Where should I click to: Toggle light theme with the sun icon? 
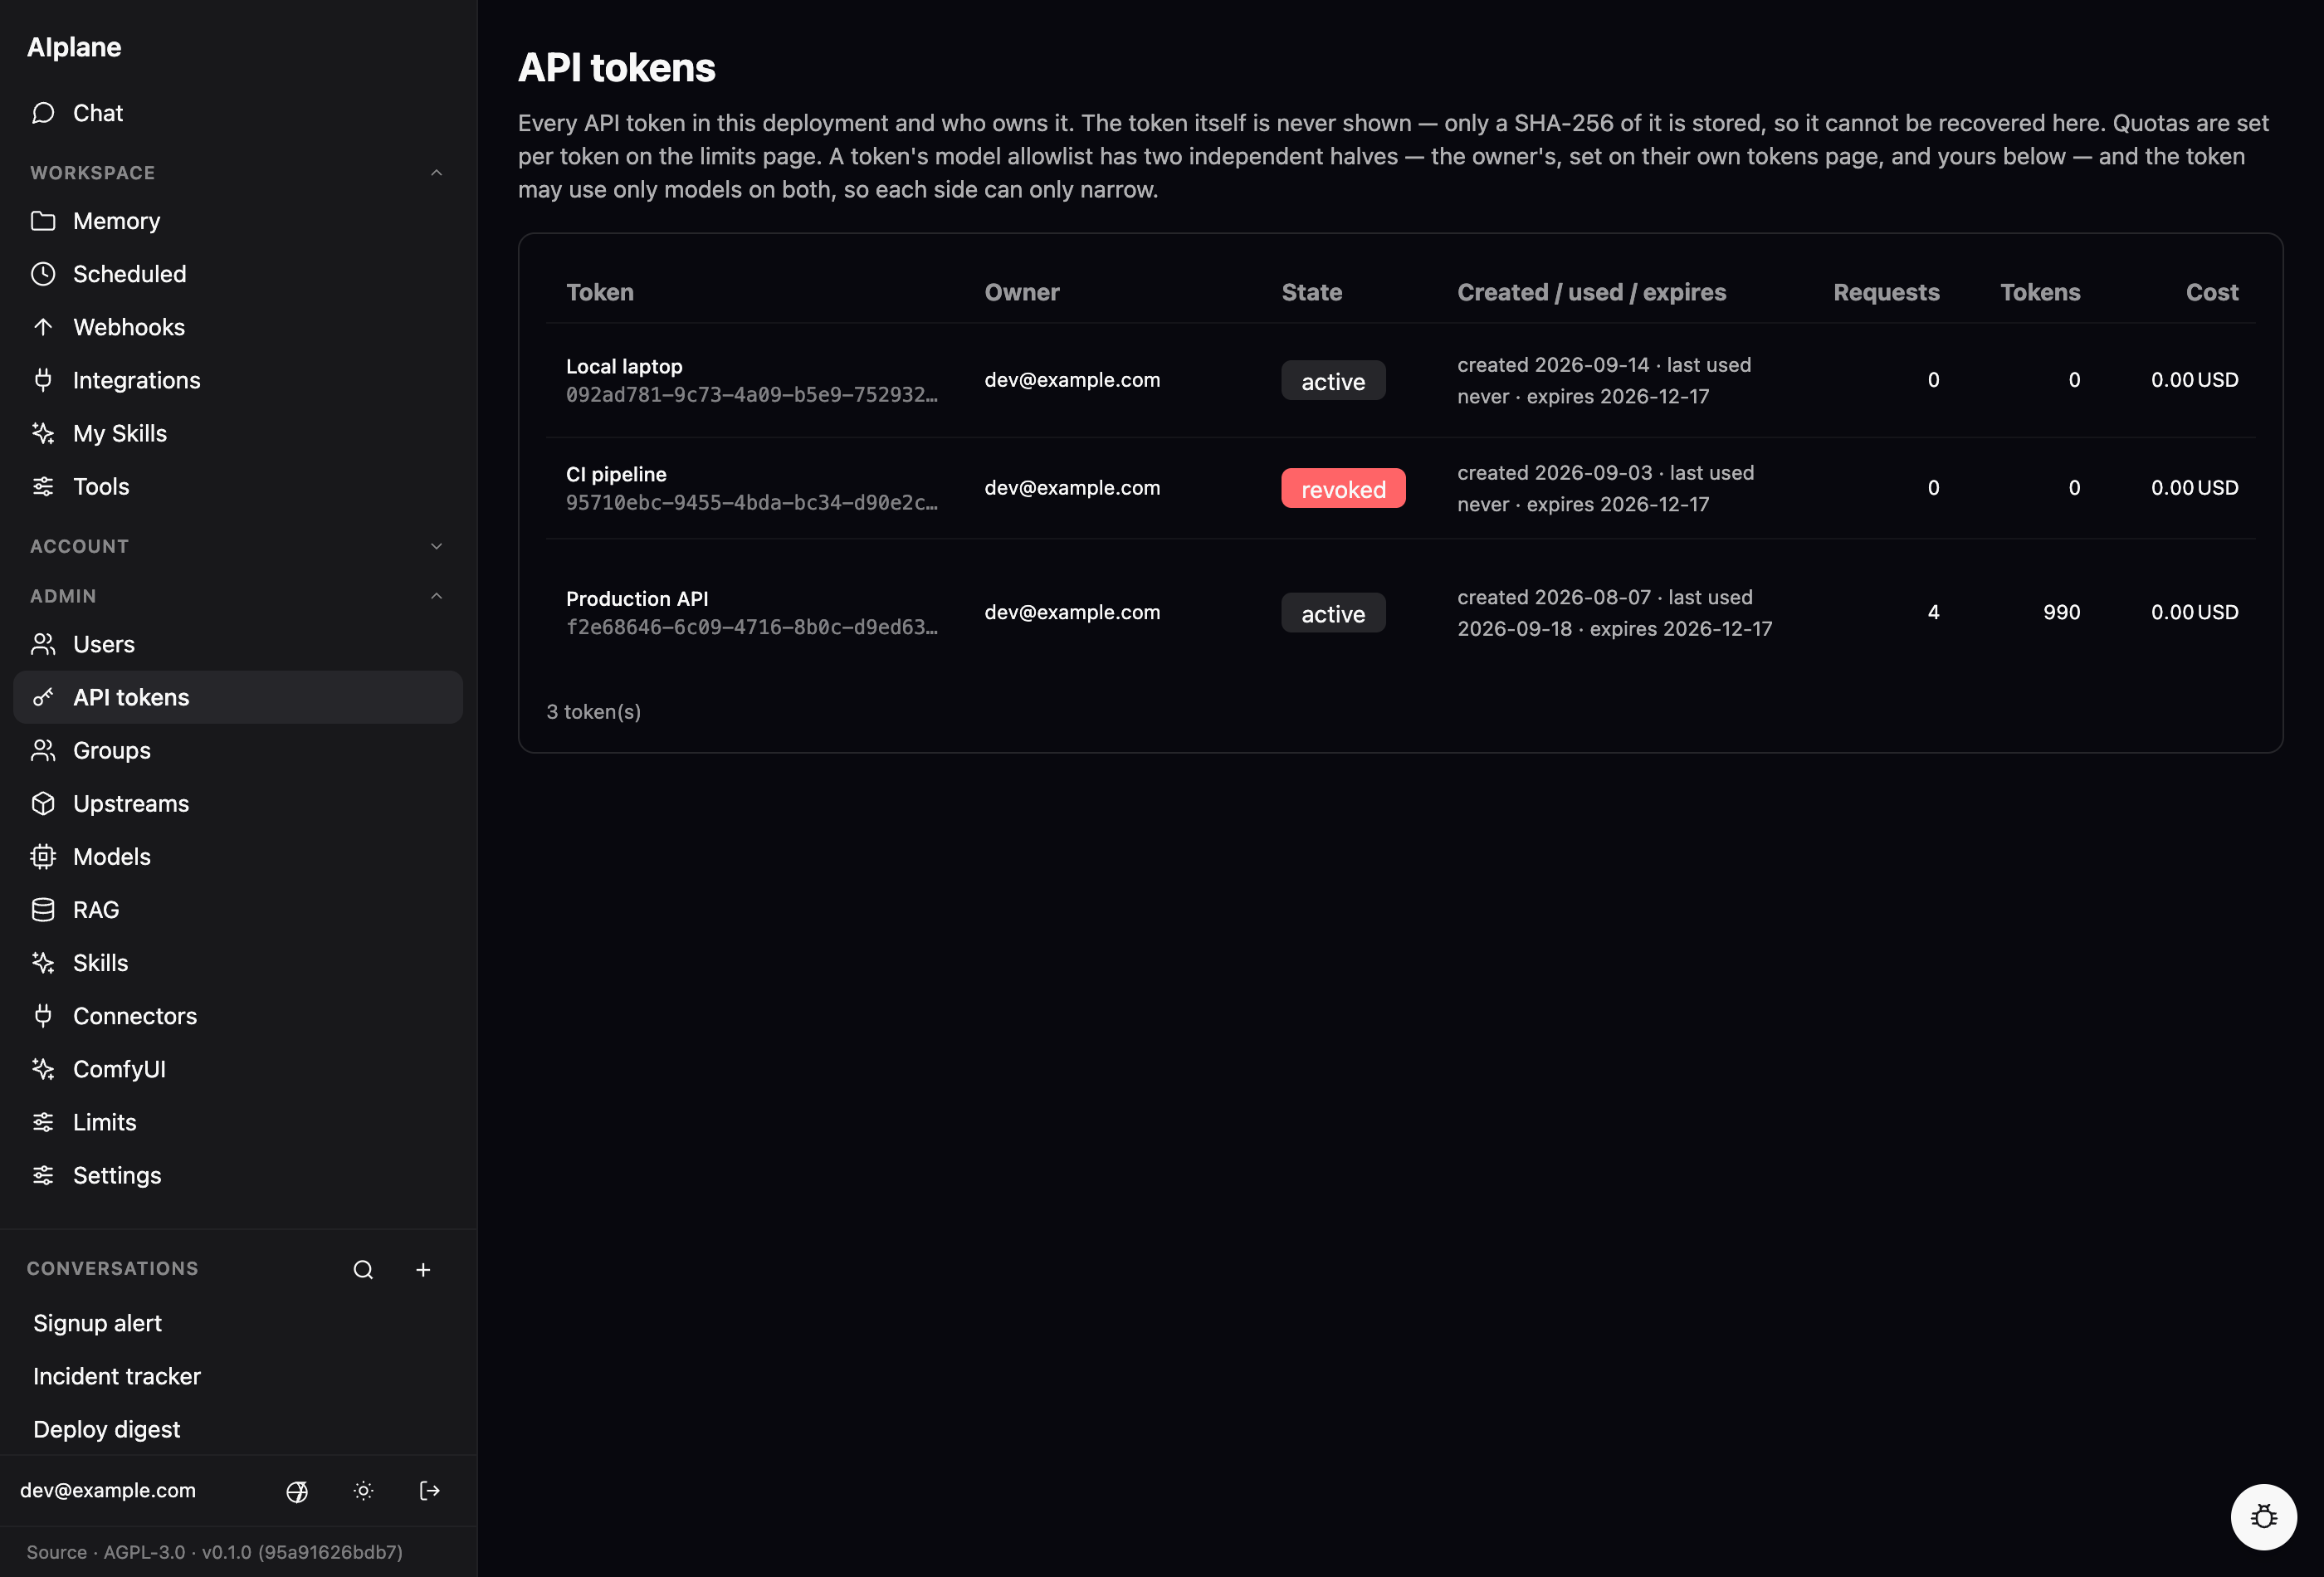pyautogui.click(x=363, y=1491)
